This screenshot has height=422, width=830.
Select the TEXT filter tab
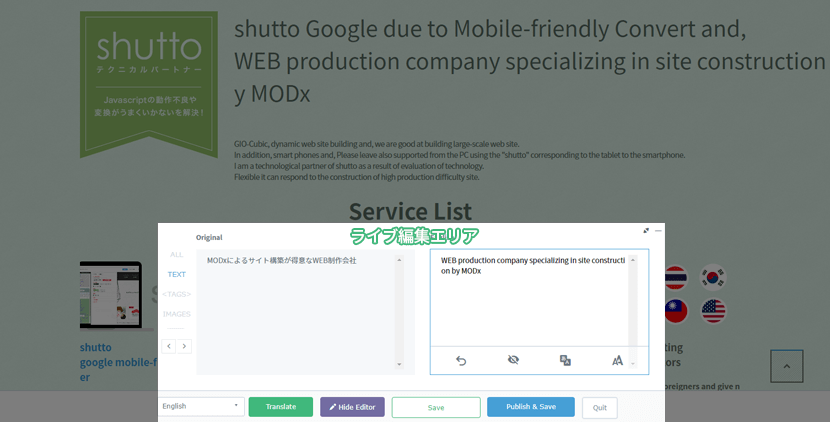click(x=177, y=274)
